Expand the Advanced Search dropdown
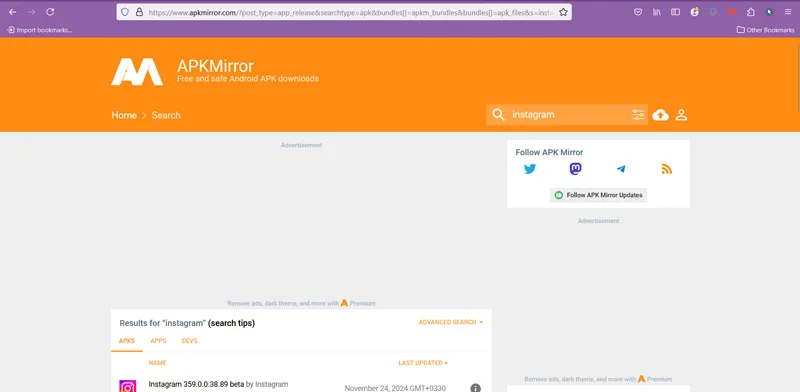 pyautogui.click(x=451, y=322)
